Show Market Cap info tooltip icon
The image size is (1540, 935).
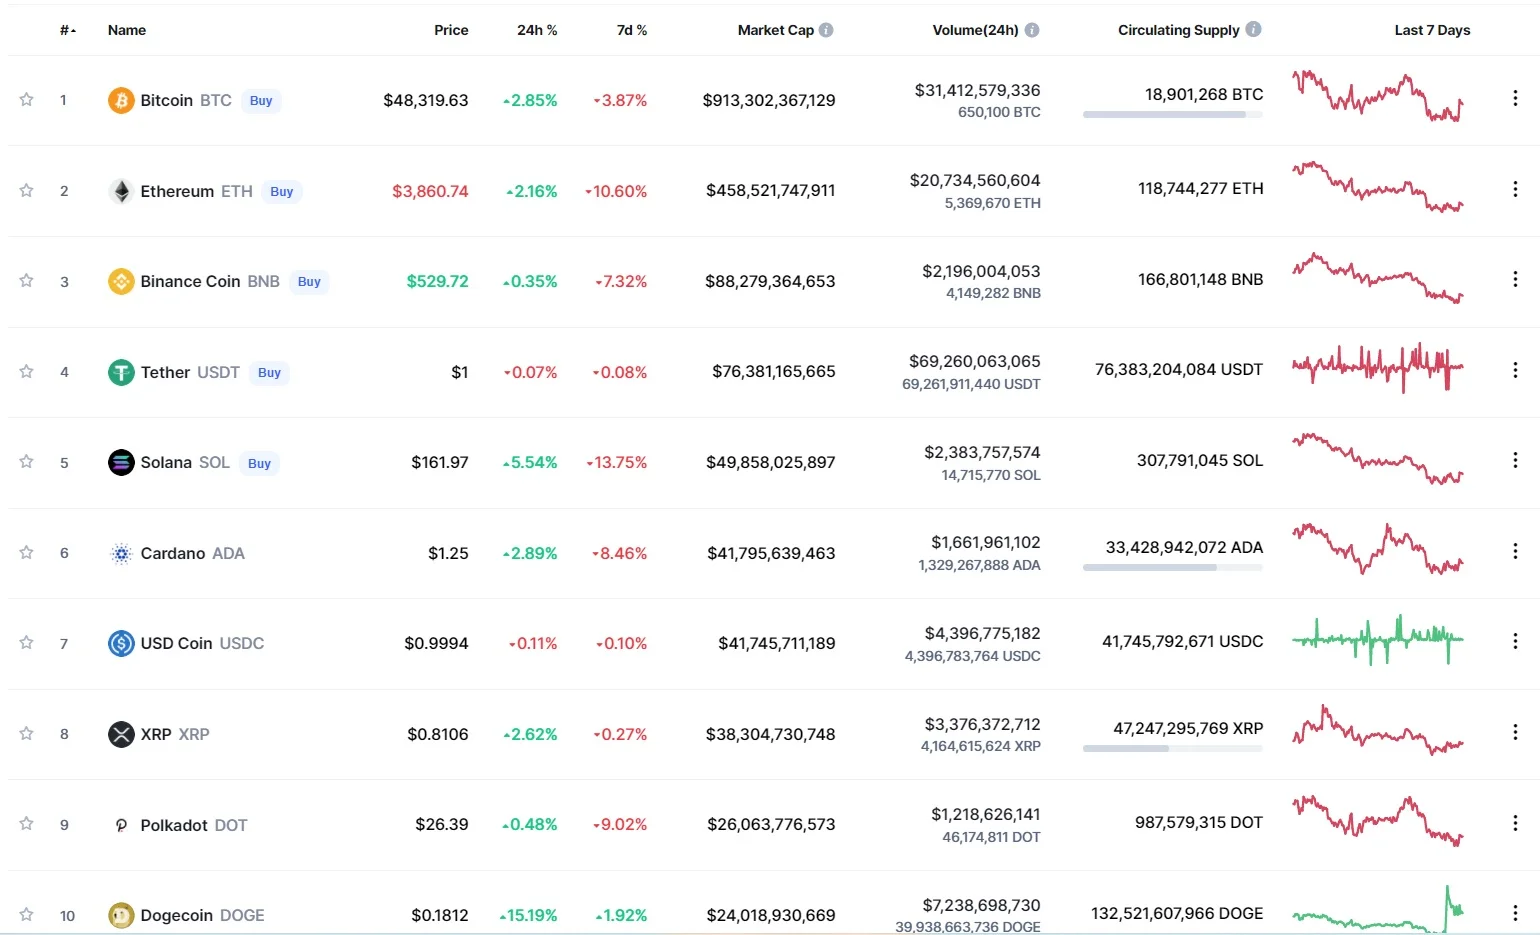pyautogui.click(x=826, y=30)
